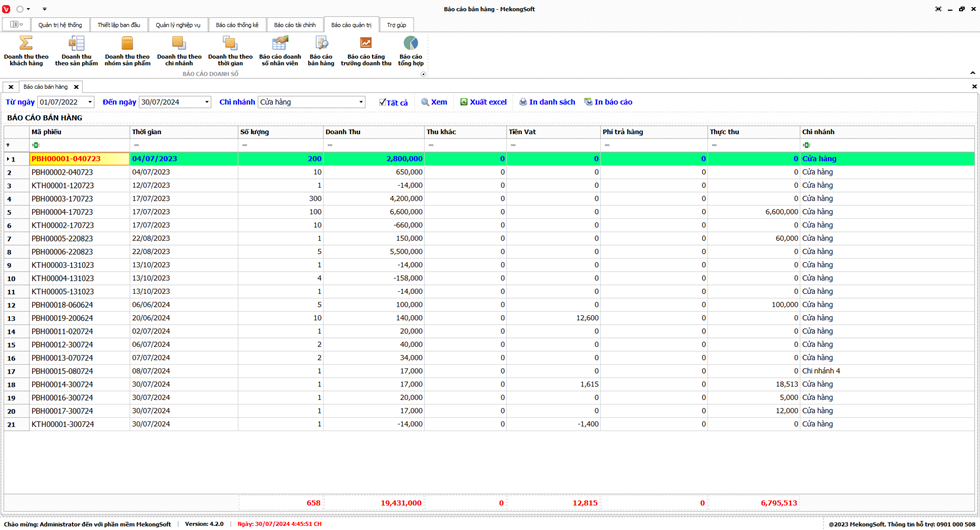Viewport: 980px width, 530px height.
Task: Switch to Quản trị hệ thống tab
Action: [60, 25]
